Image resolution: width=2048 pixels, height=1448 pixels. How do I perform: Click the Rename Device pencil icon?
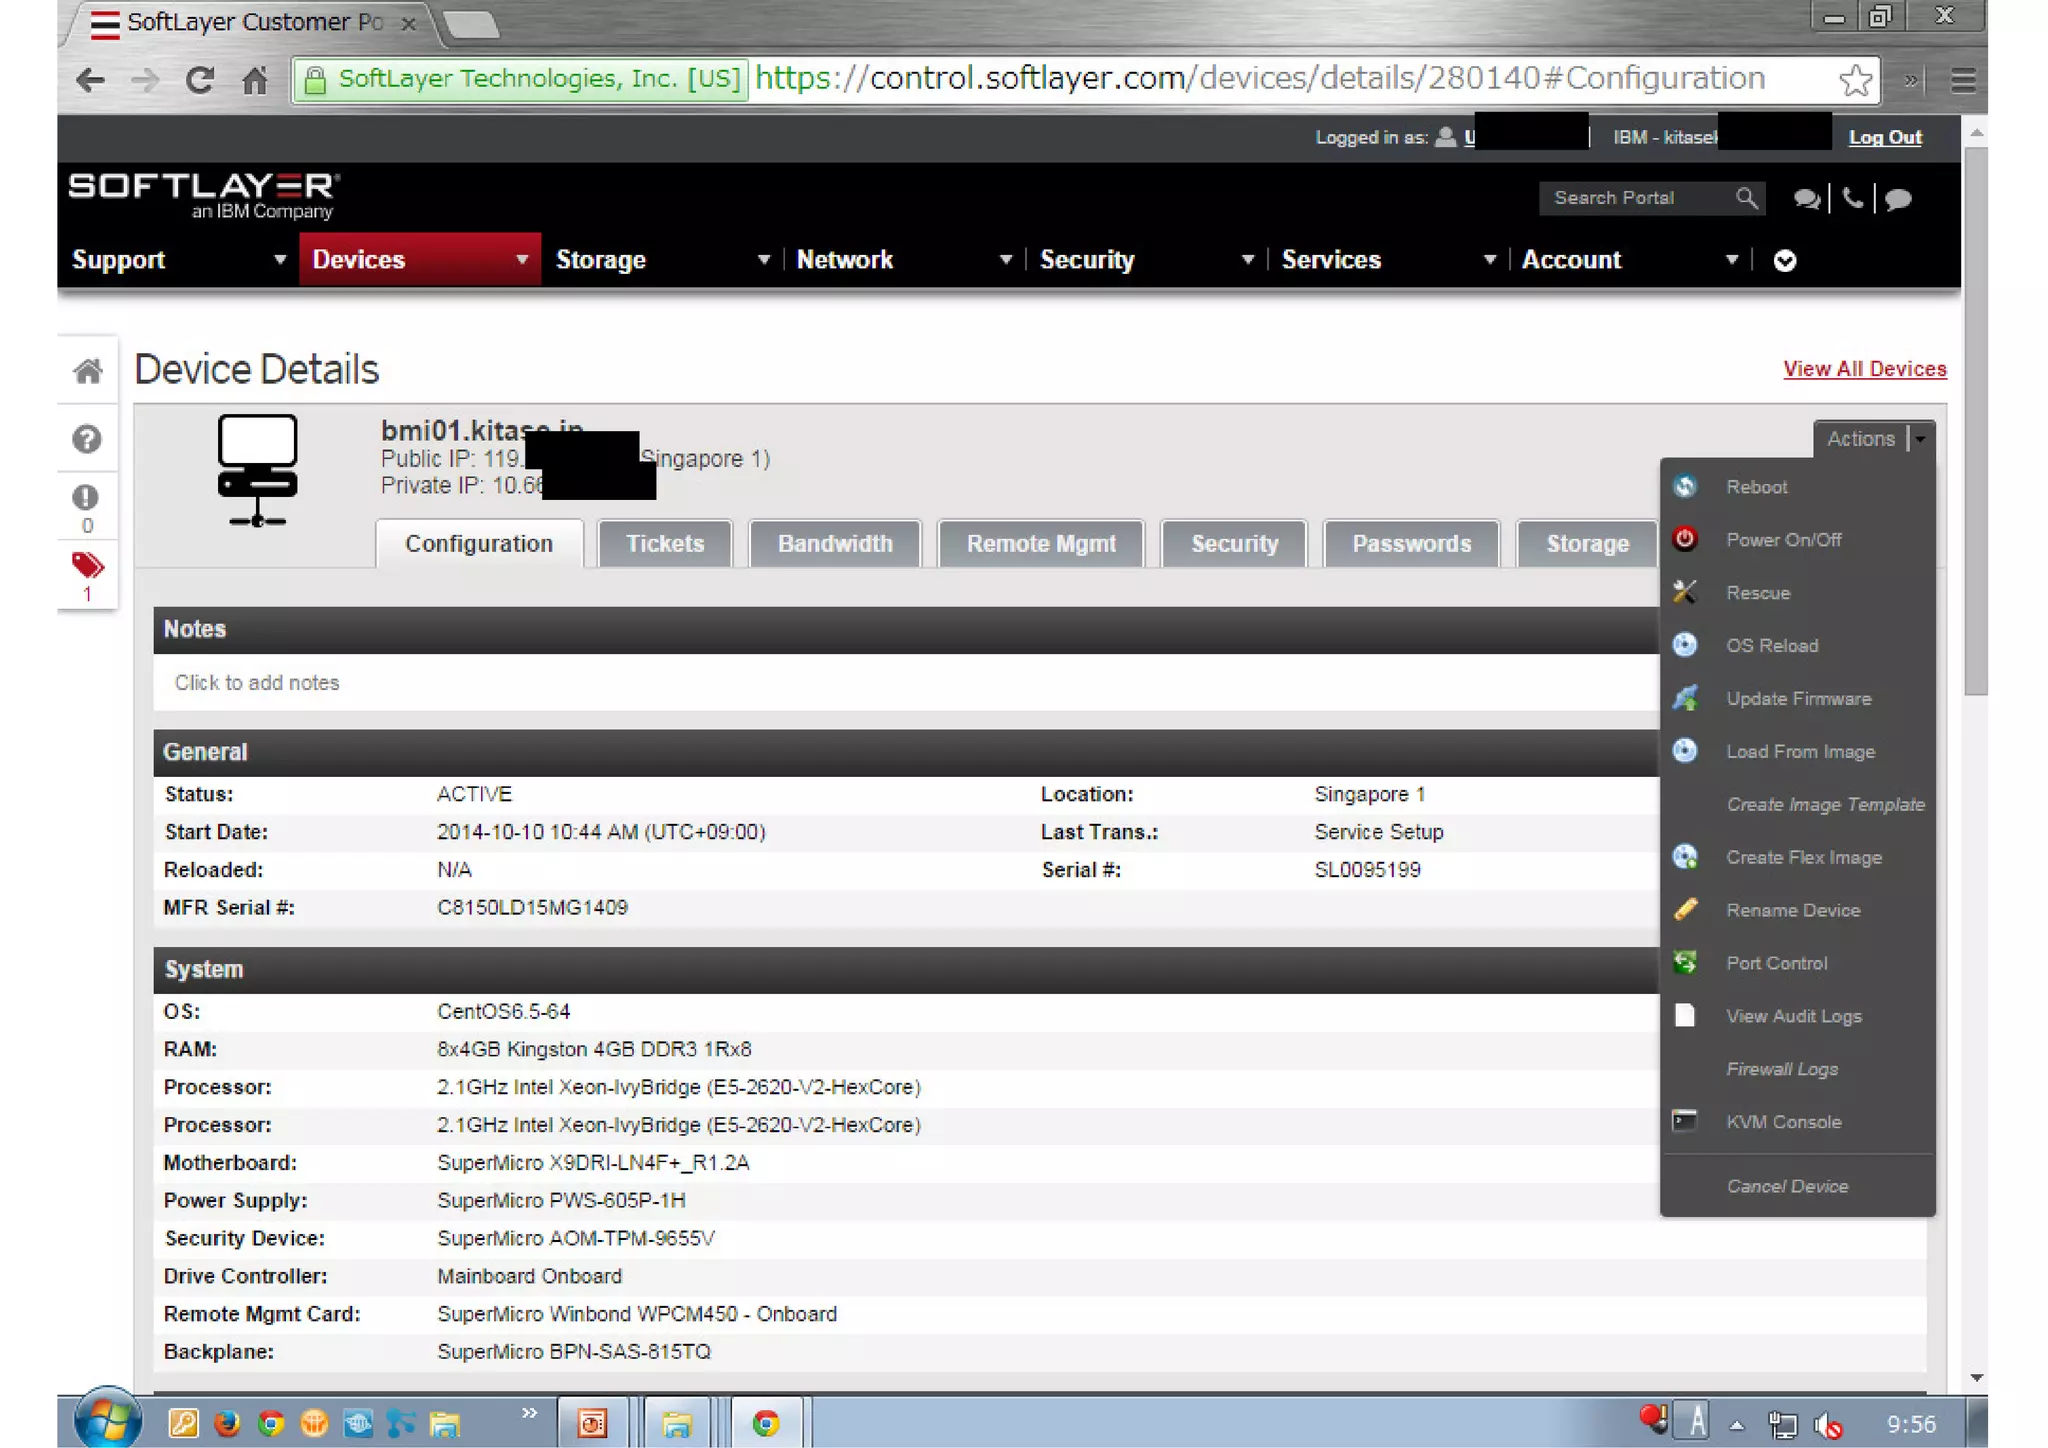coord(1685,910)
